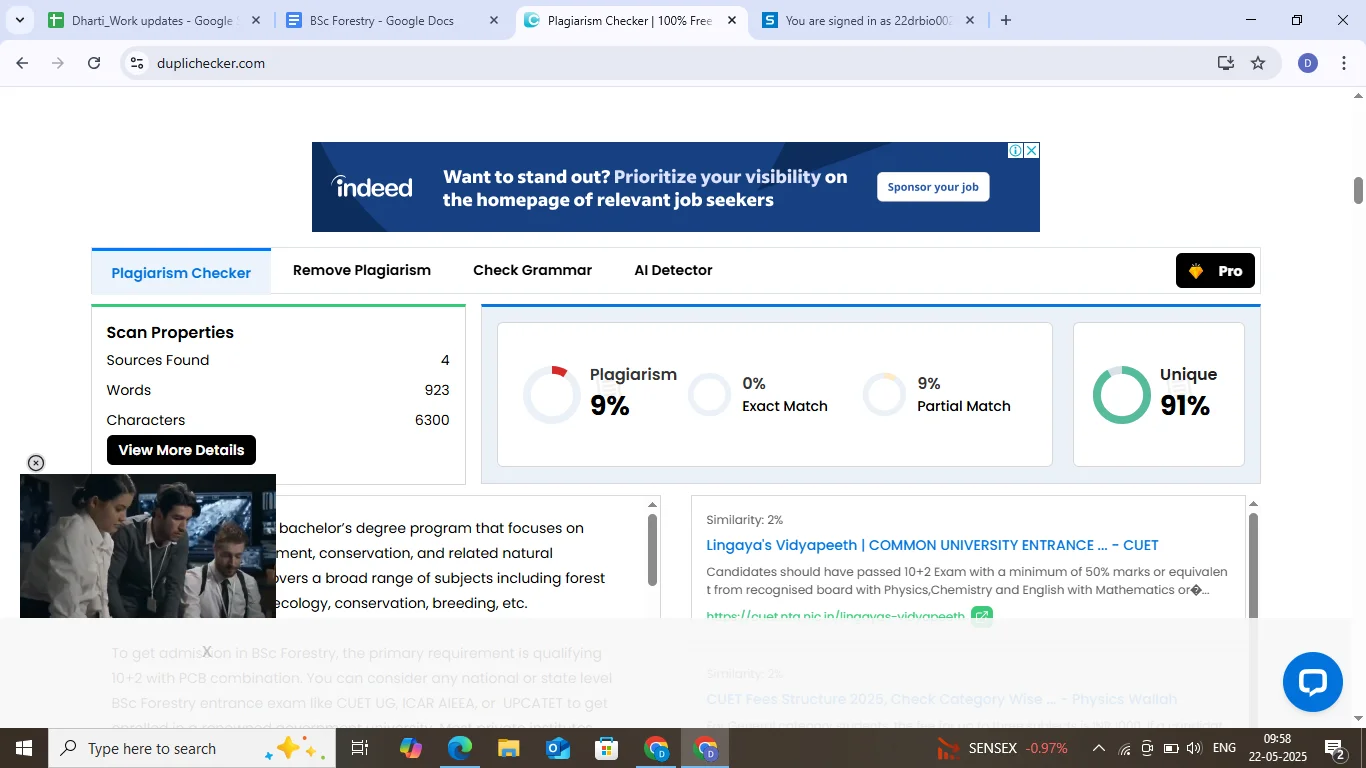Click the Plagiarism 9% donut chart

tap(552, 395)
